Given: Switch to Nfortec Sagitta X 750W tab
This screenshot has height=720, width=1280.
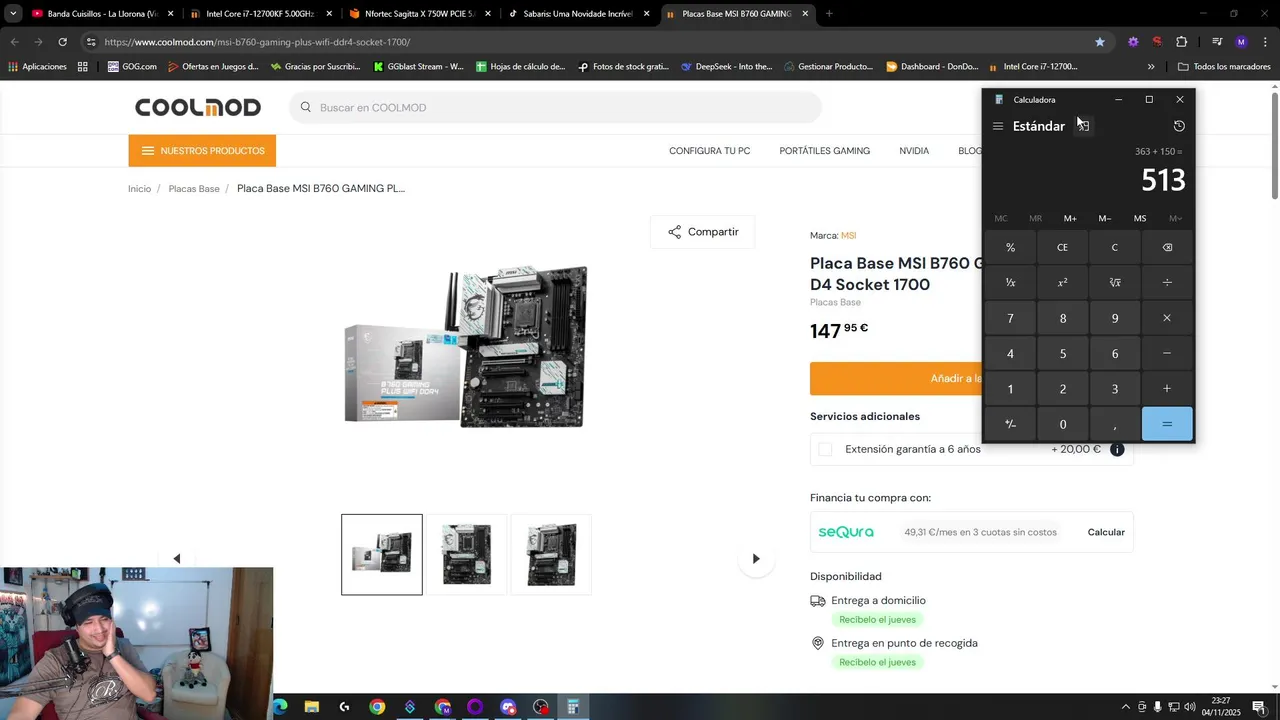Looking at the screenshot, I should [418, 14].
